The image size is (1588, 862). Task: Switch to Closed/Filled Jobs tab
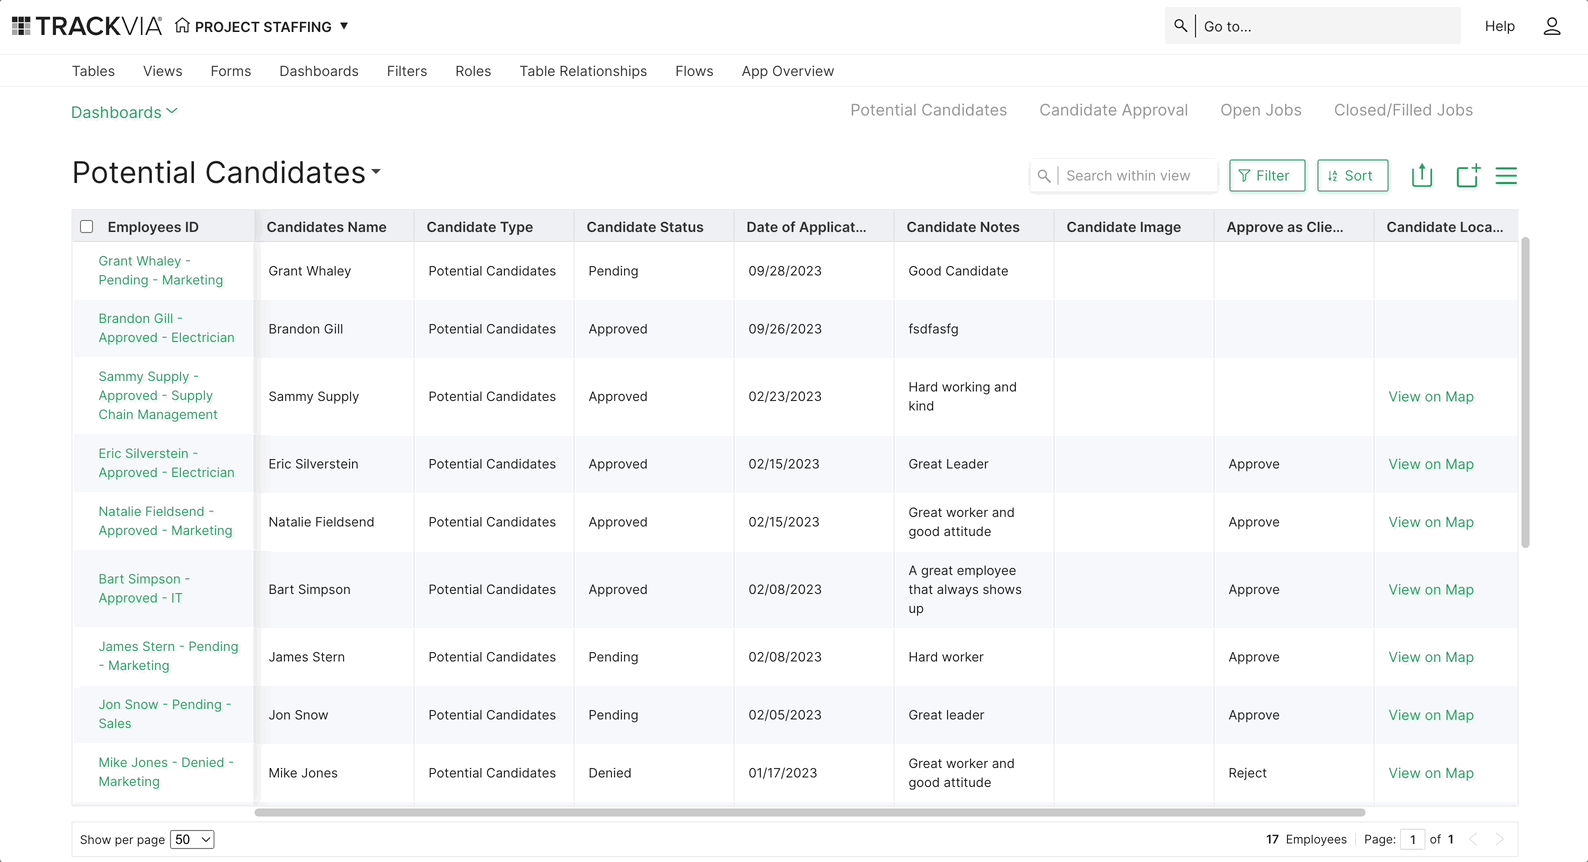[1403, 110]
